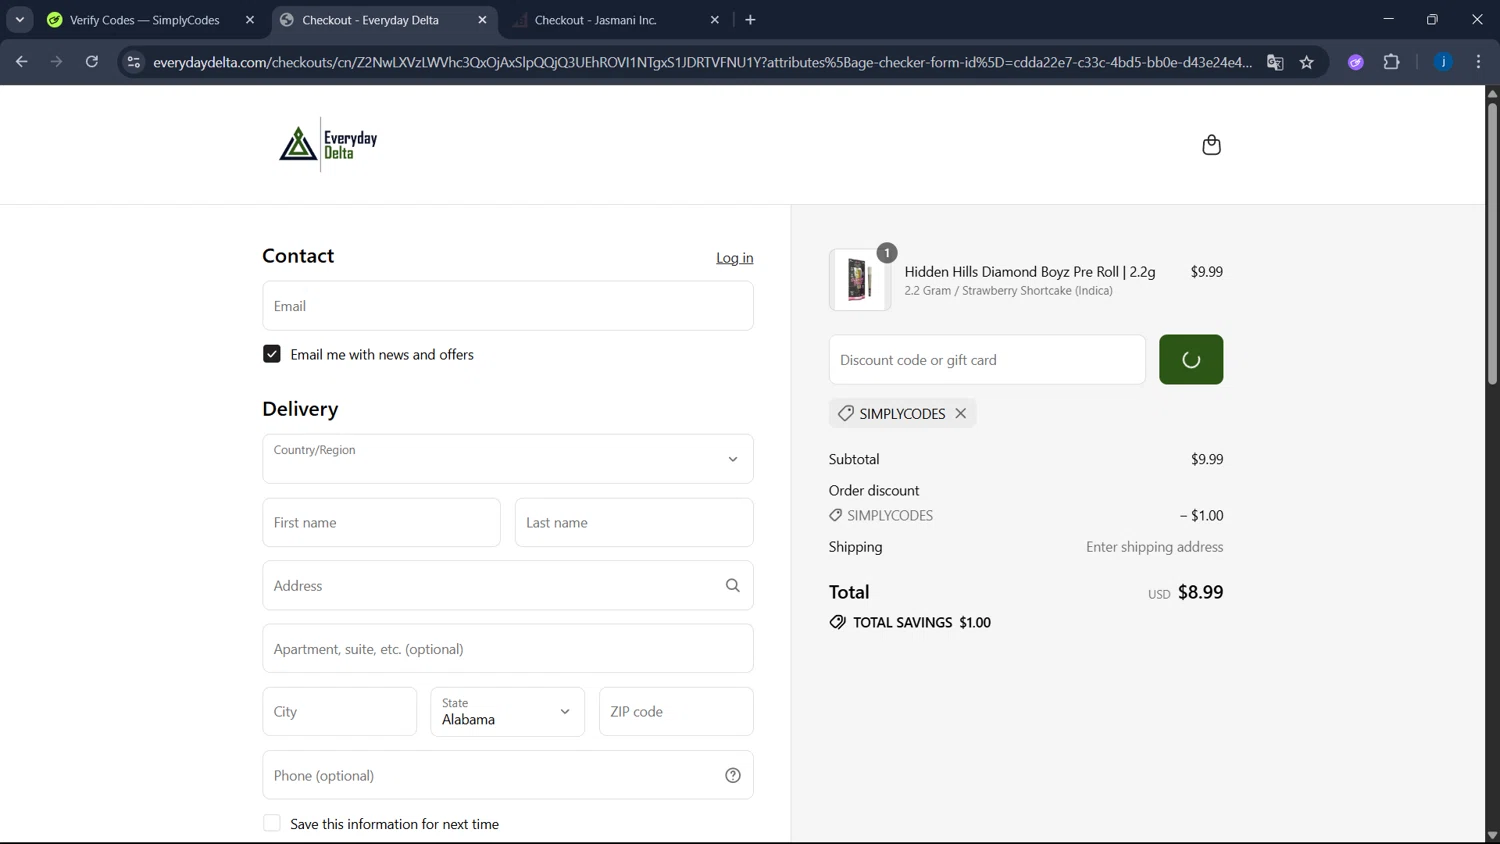The width and height of the screenshot is (1500, 844).
Task: Open the translate page icon
Action: coord(1275,62)
